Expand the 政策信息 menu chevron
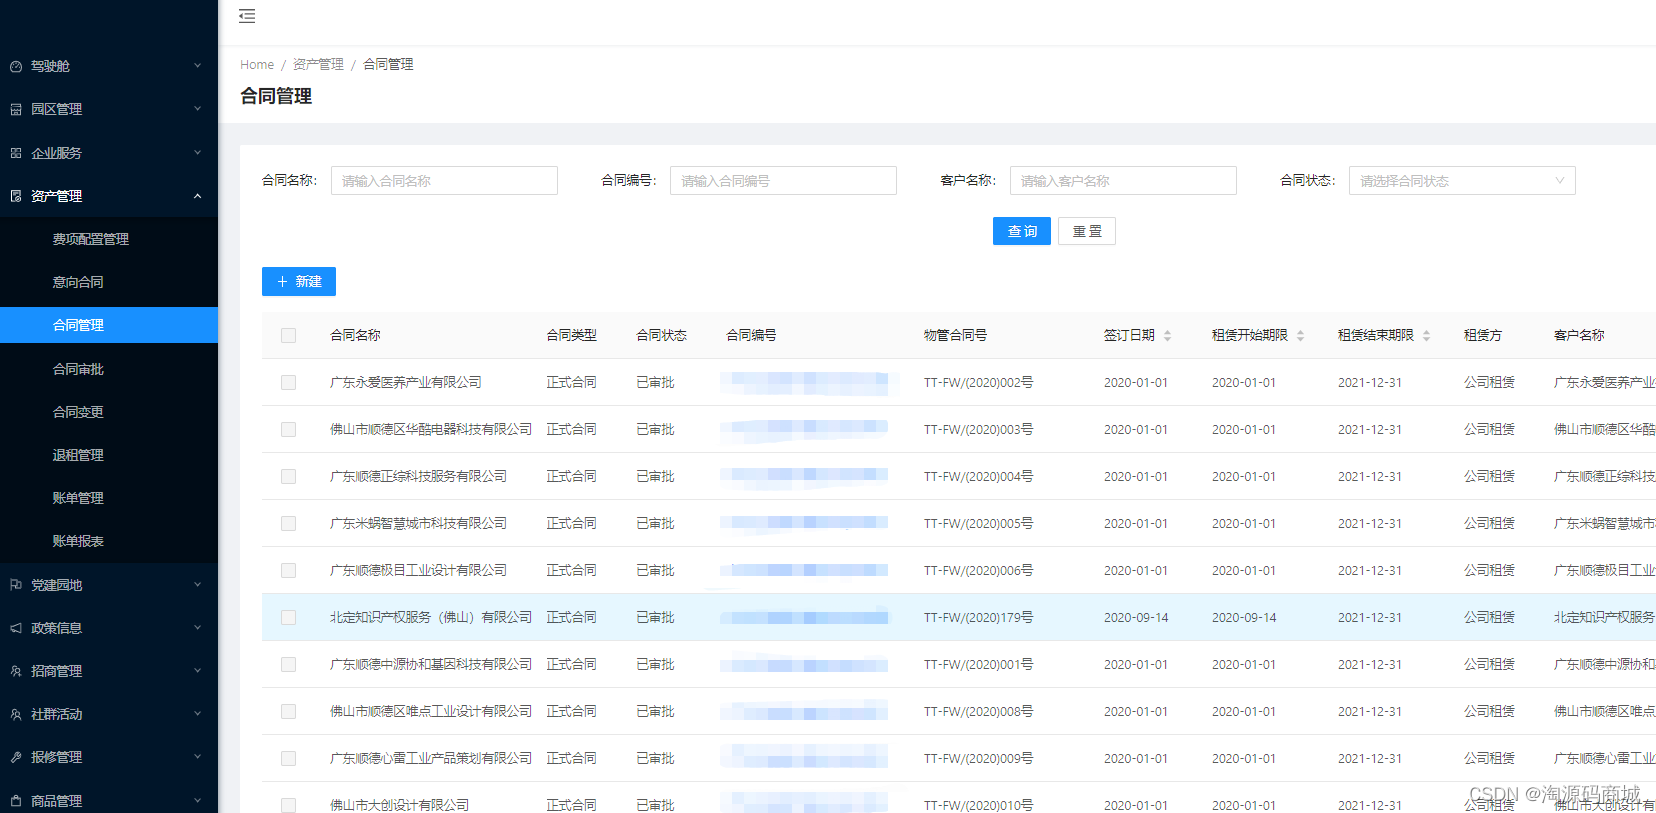This screenshot has width=1656, height=813. pos(197,628)
